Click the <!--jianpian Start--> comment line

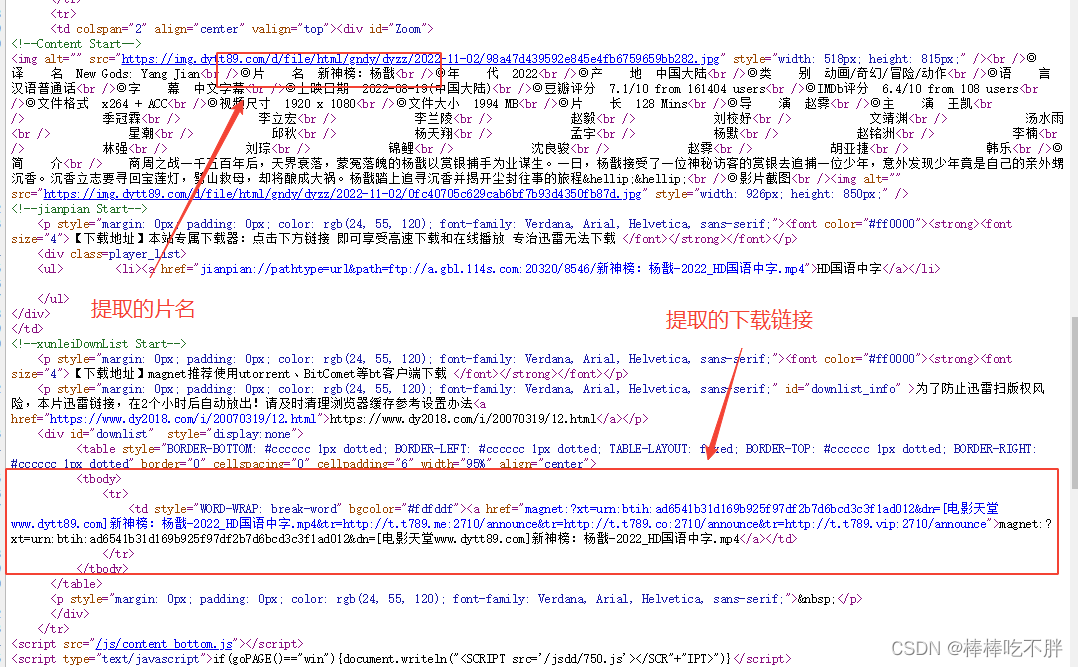pyautogui.click(x=79, y=209)
